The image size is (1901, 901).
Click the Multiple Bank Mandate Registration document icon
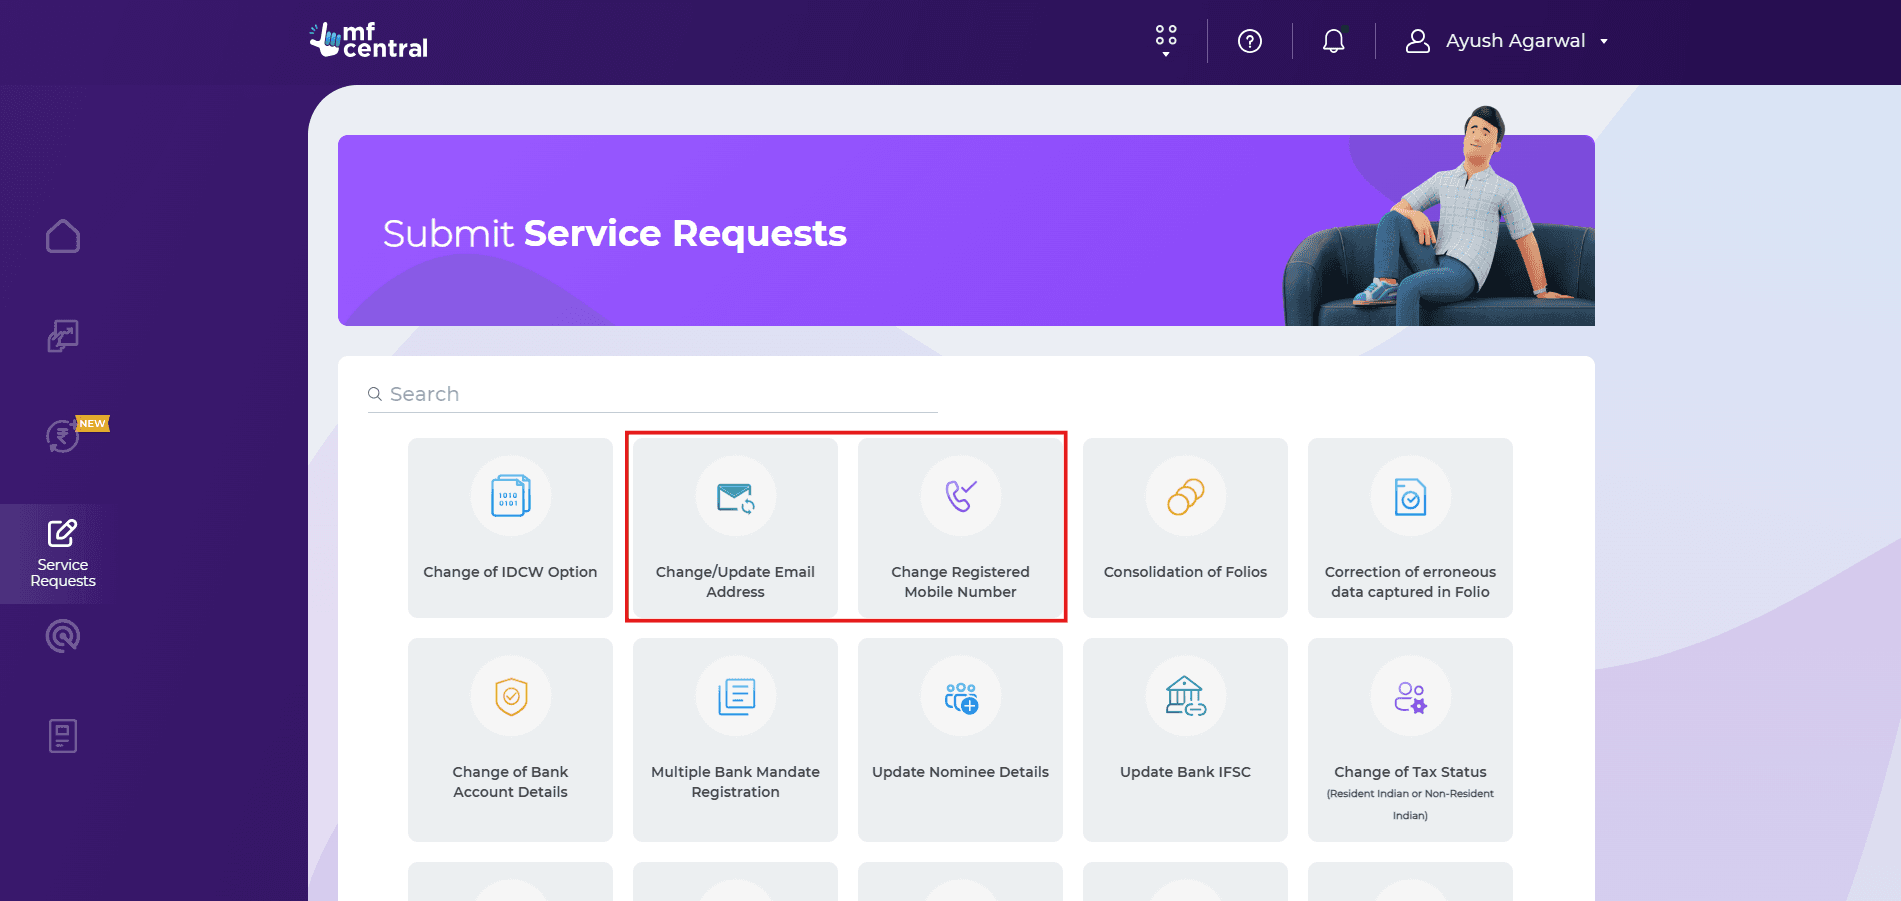click(736, 696)
